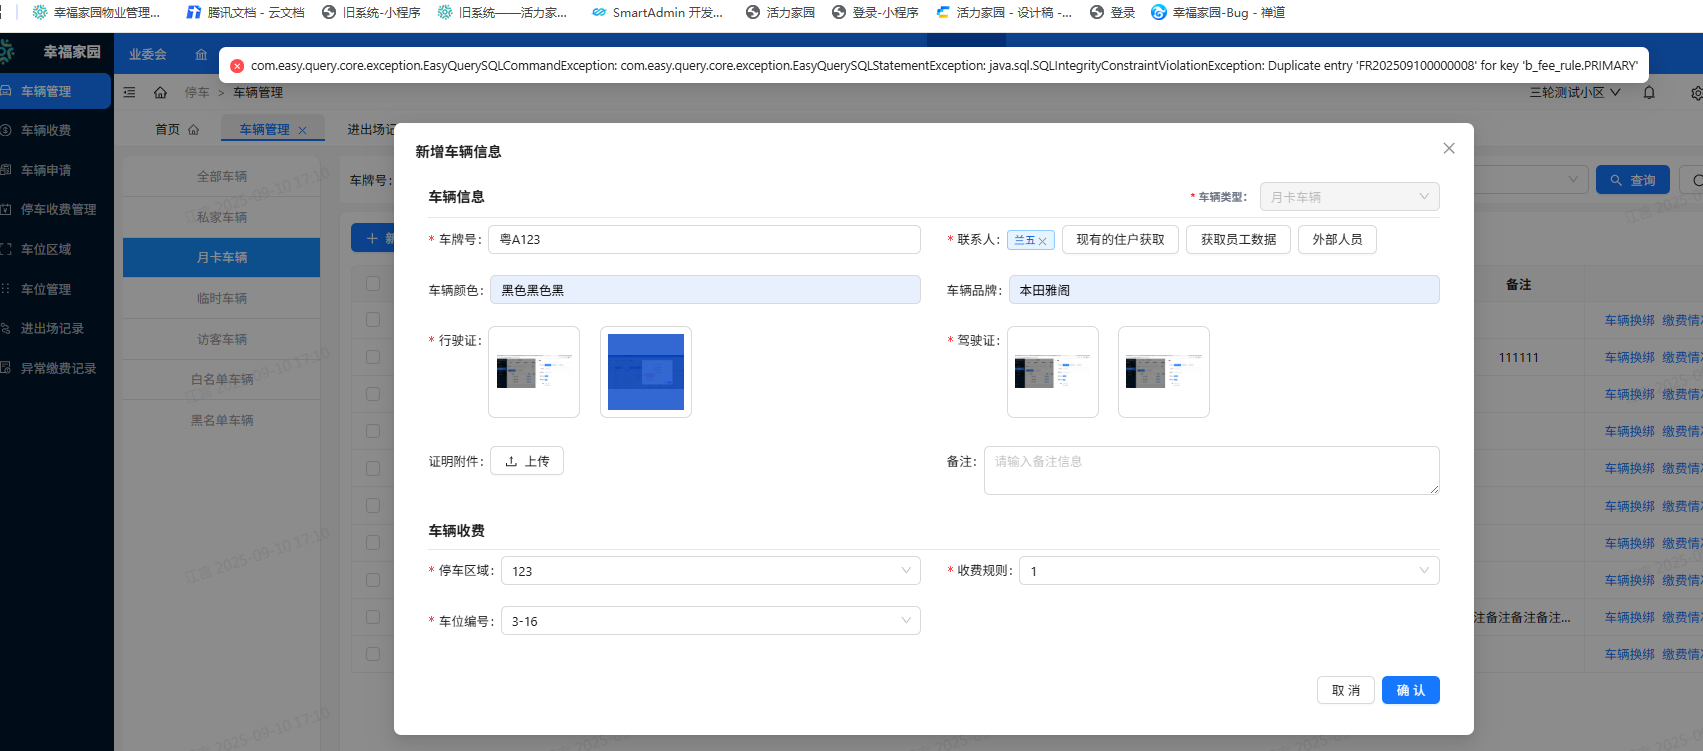Open the second 驾驶证 thumbnail
This screenshot has height=751, width=1703.
(x=1164, y=372)
